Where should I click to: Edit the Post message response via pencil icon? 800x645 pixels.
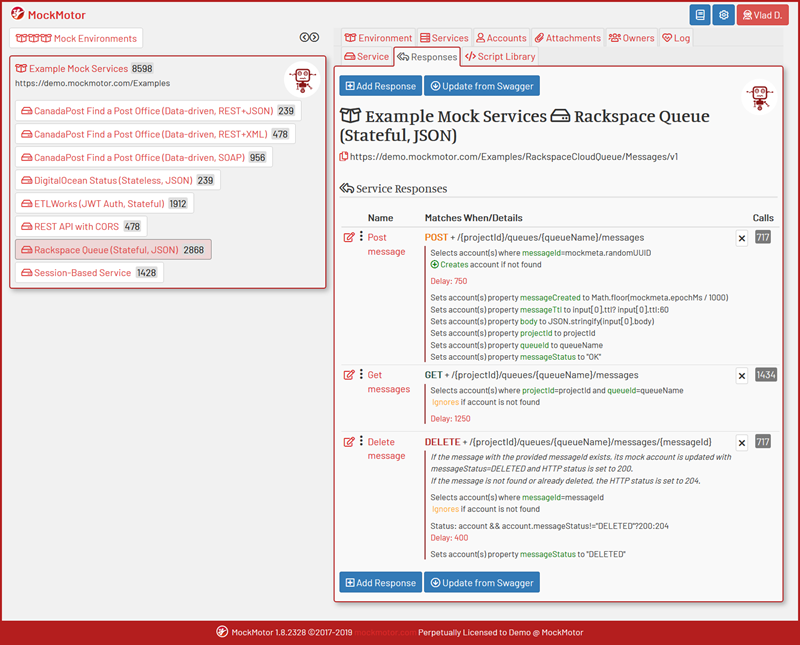pos(347,237)
